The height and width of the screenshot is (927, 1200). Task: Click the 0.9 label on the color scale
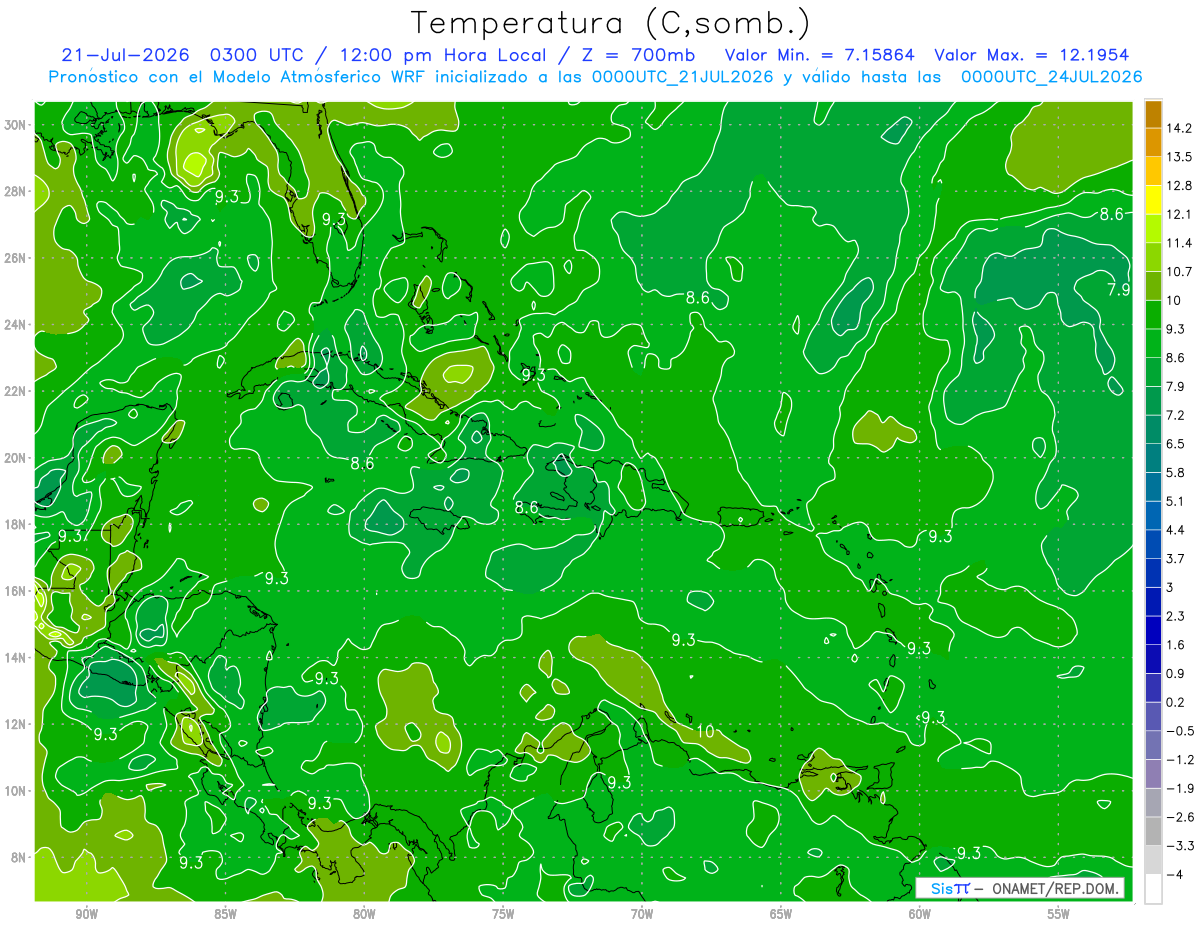pos(1175,674)
